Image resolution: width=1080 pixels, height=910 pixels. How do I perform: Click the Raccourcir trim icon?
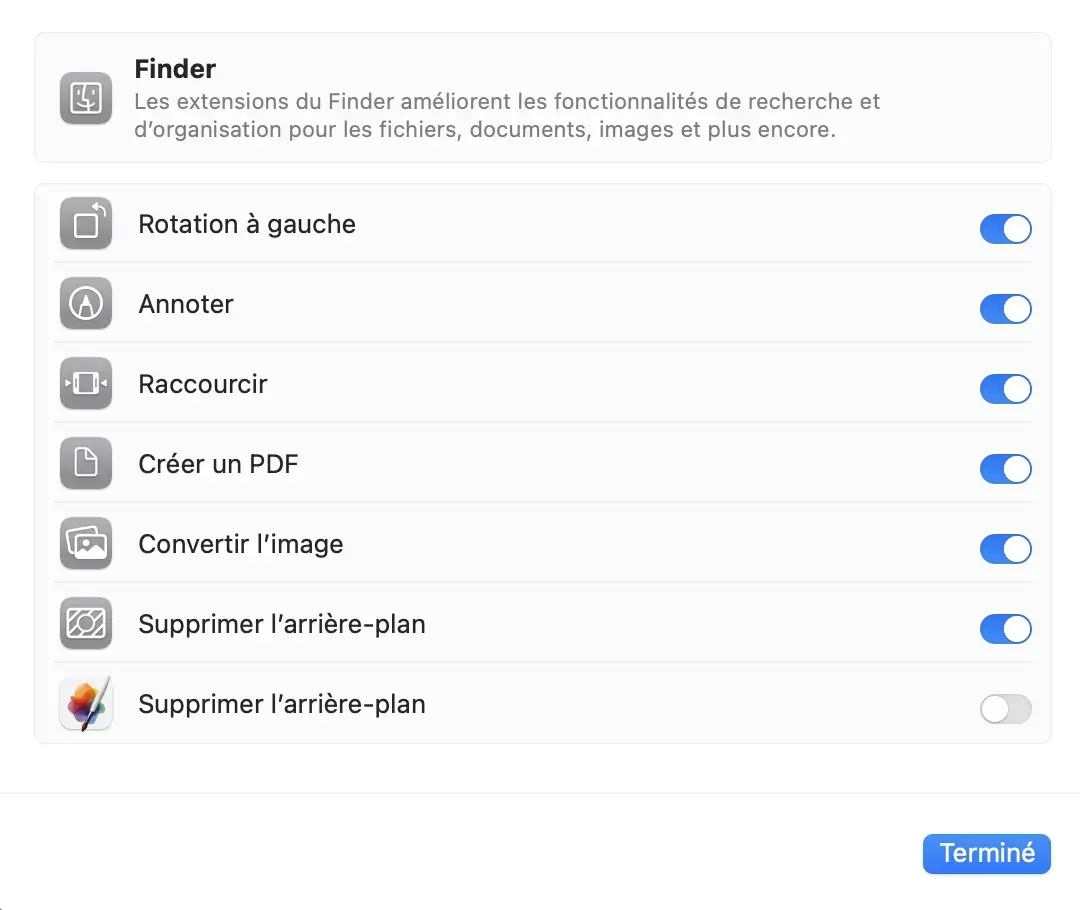click(x=86, y=384)
